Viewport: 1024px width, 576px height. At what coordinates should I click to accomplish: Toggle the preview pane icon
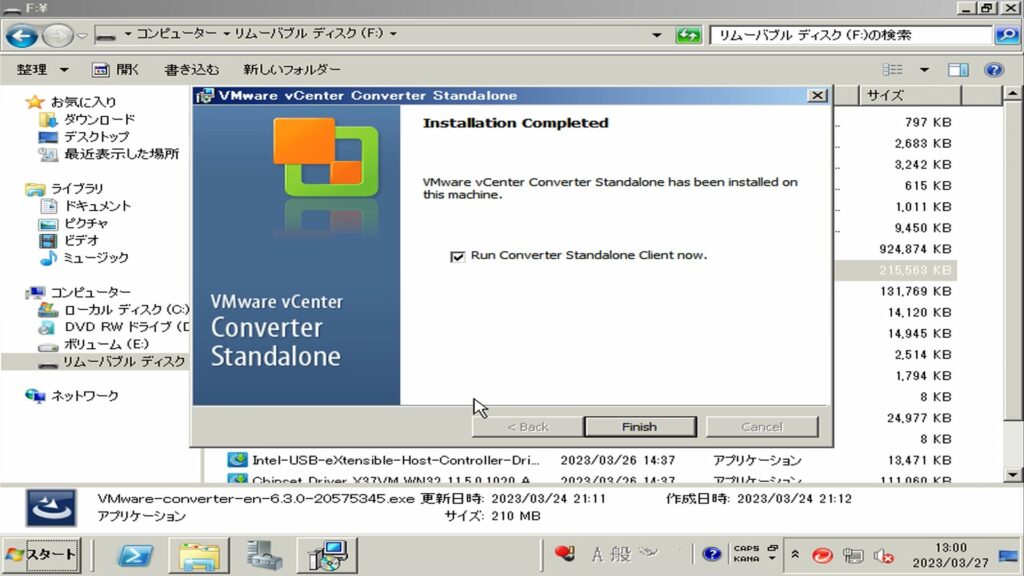click(x=958, y=69)
